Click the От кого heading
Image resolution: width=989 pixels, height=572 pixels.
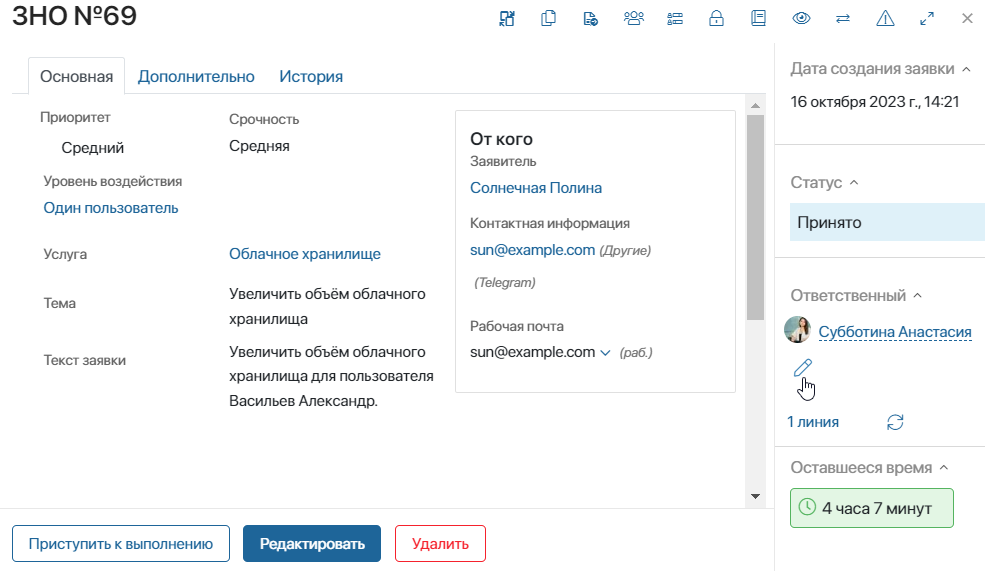501,139
